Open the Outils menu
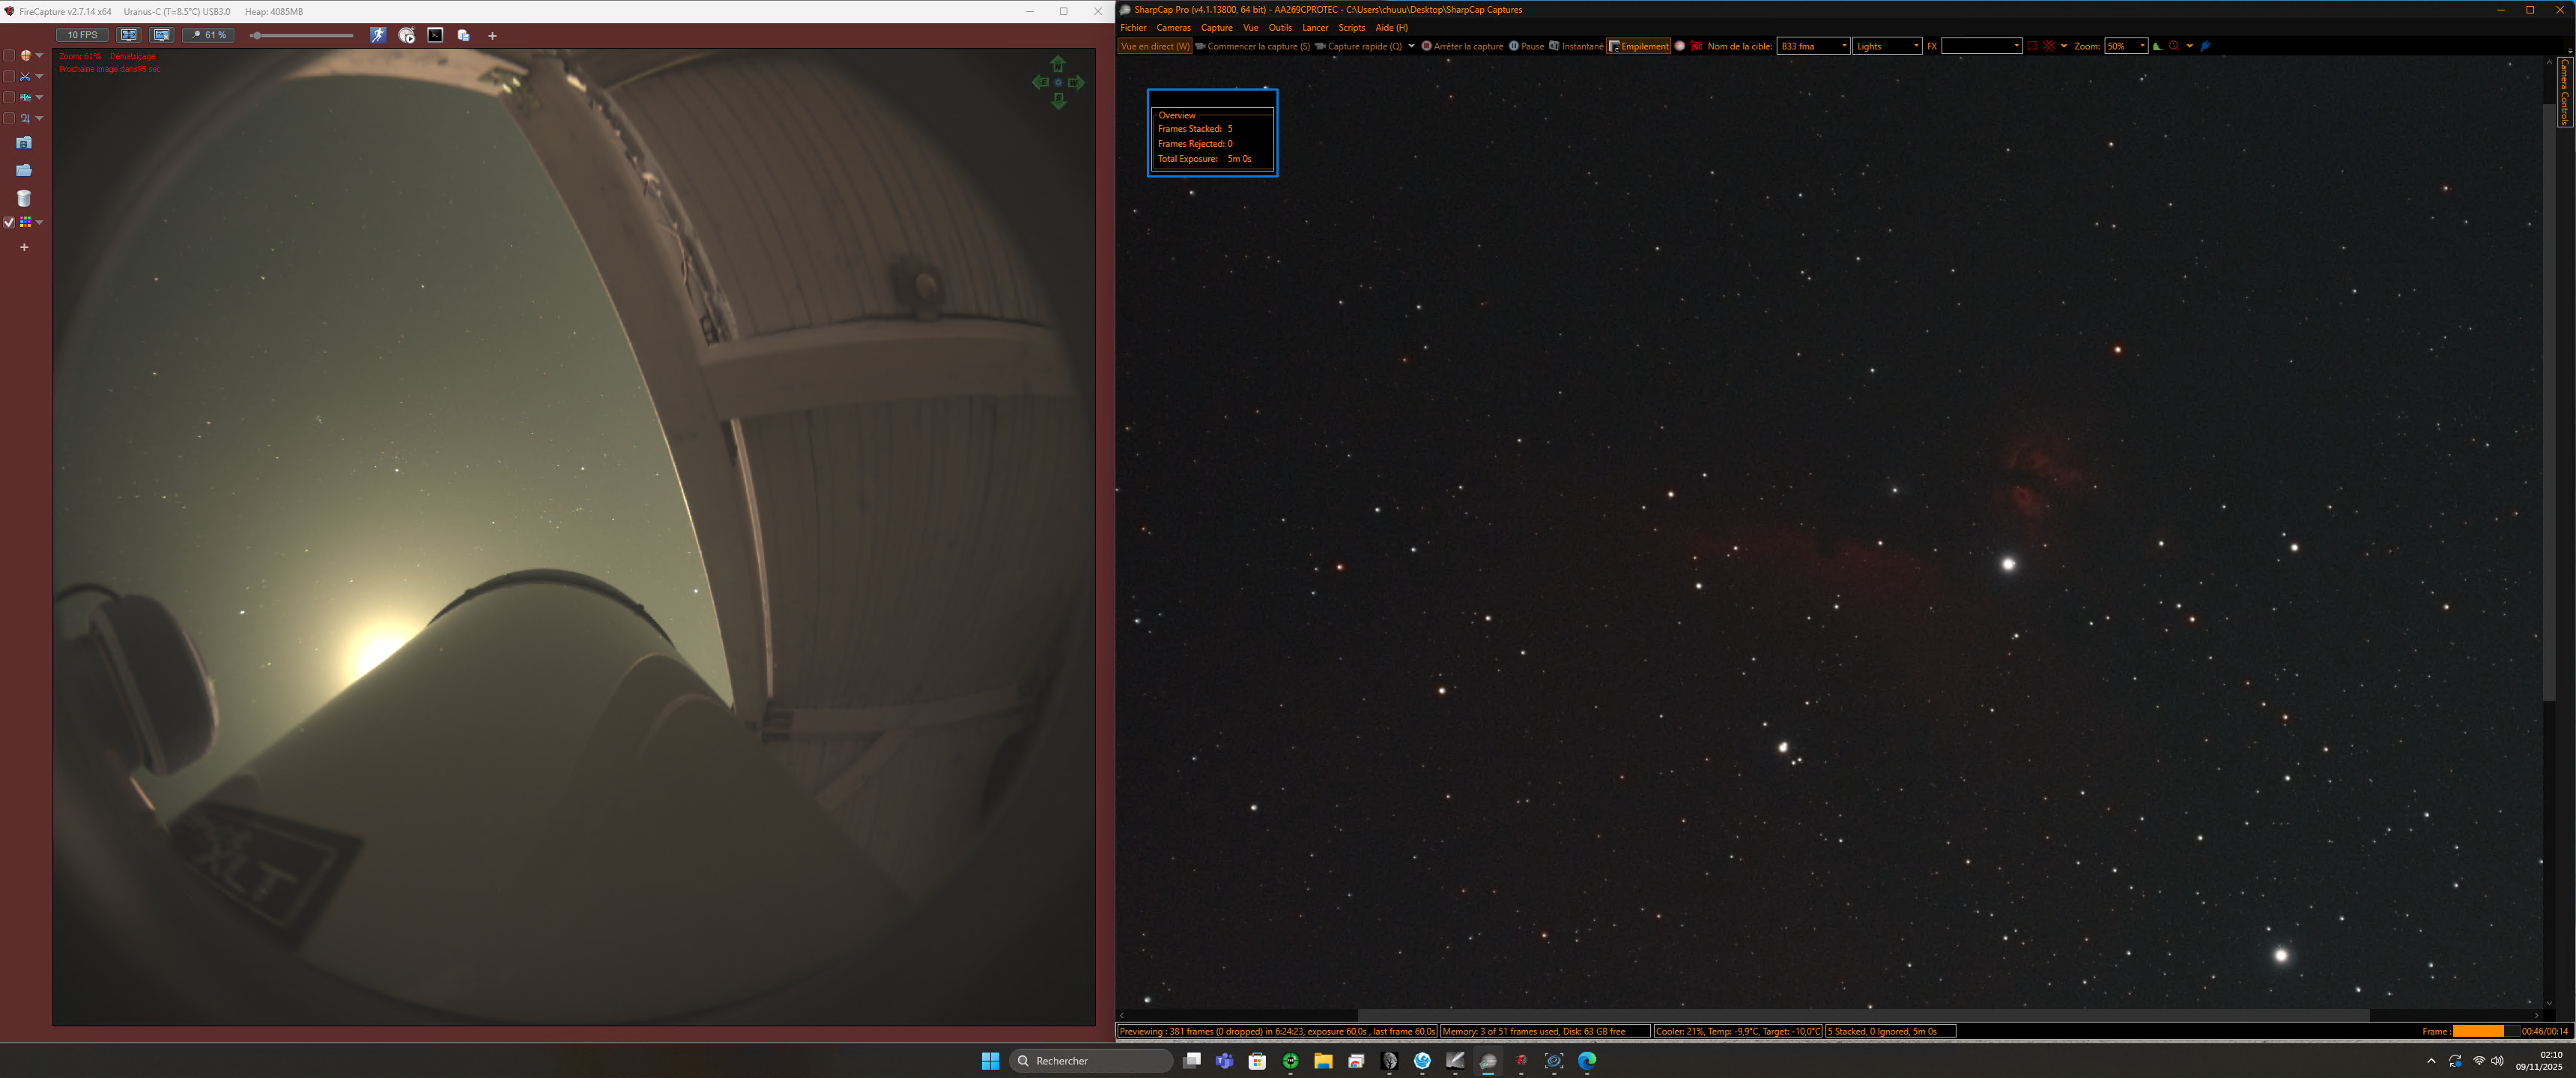This screenshot has height=1078, width=2576. 1280,28
